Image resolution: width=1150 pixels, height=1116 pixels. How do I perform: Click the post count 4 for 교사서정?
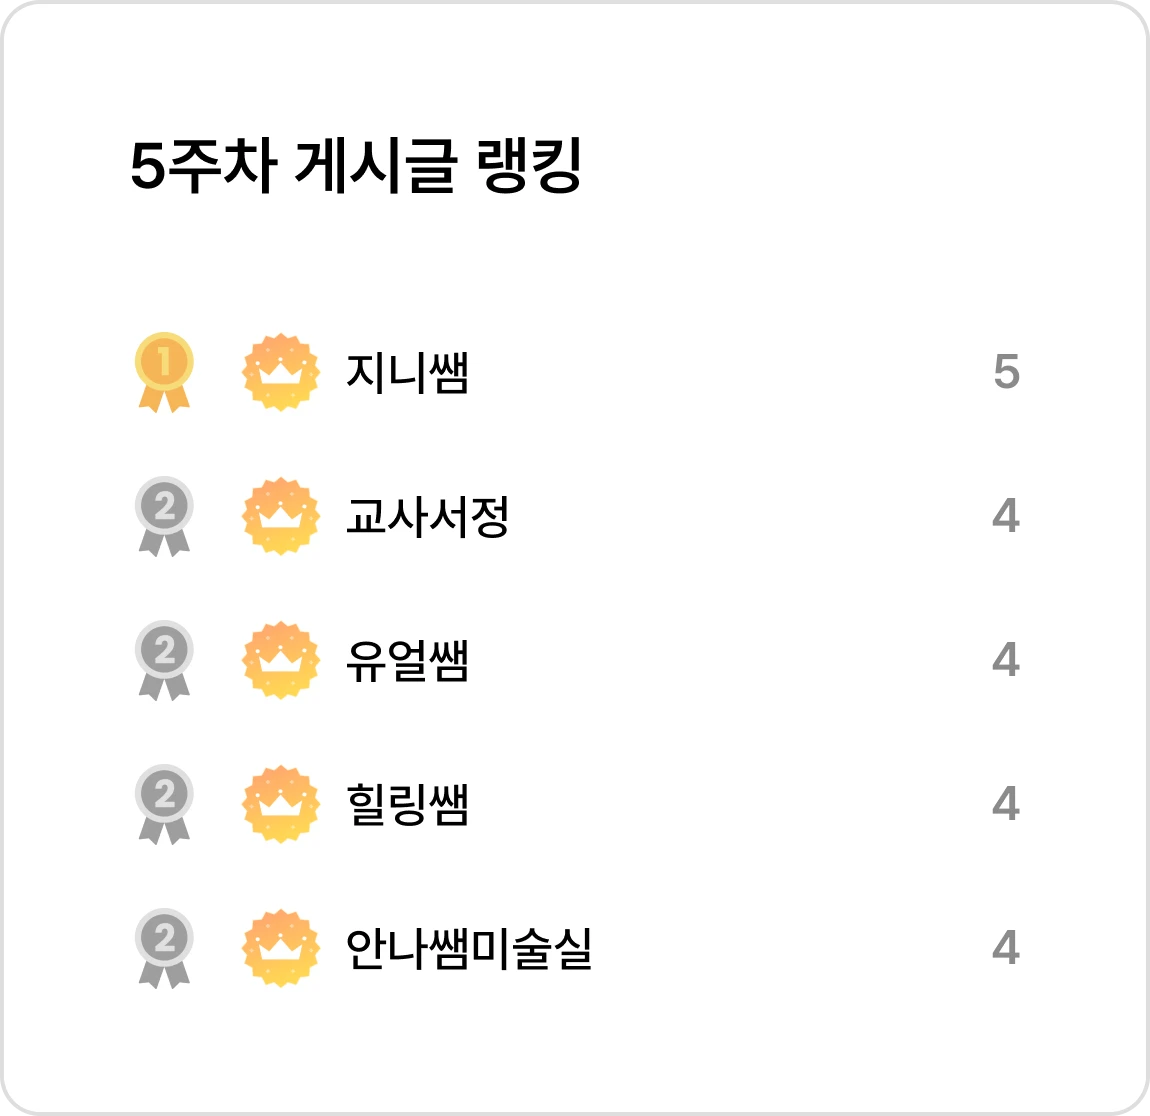click(x=1006, y=515)
